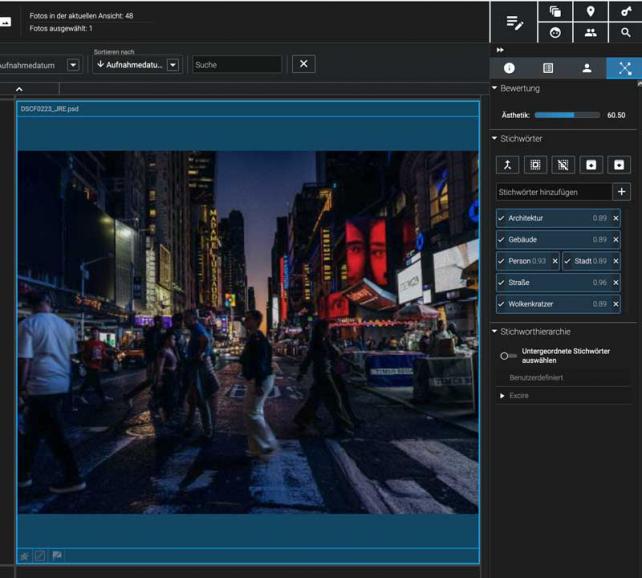
Task: Focus the Stichwörter hinzufügen field
Action: pyautogui.click(x=554, y=192)
